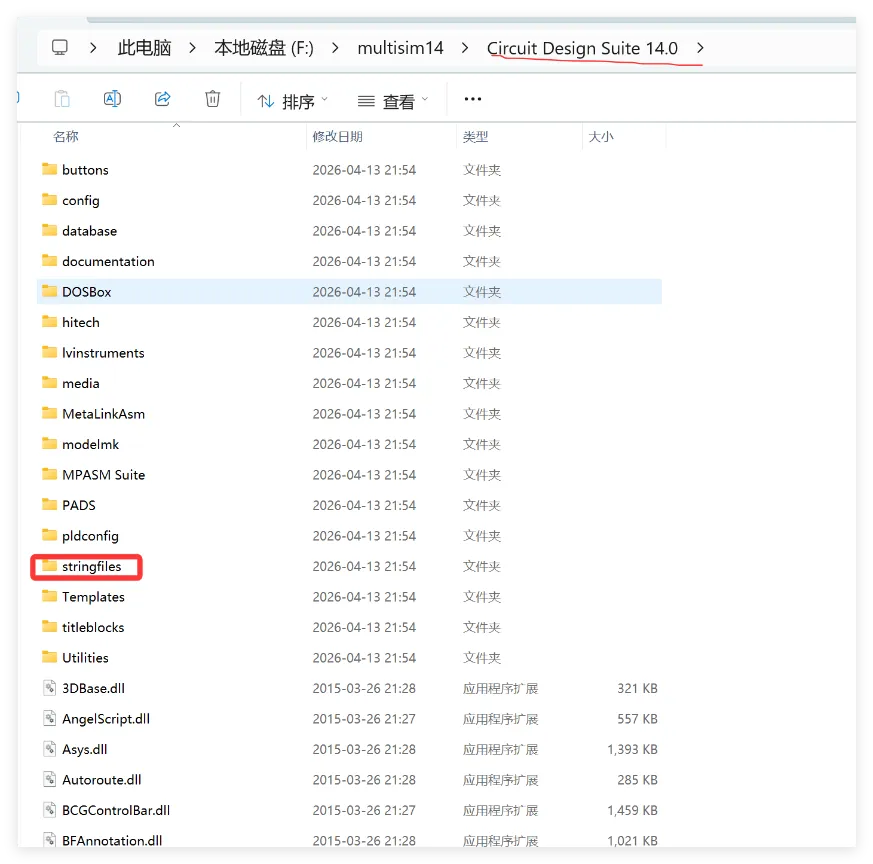
Task: Open the 查看 view dropdown
Action: click(393, 101)
